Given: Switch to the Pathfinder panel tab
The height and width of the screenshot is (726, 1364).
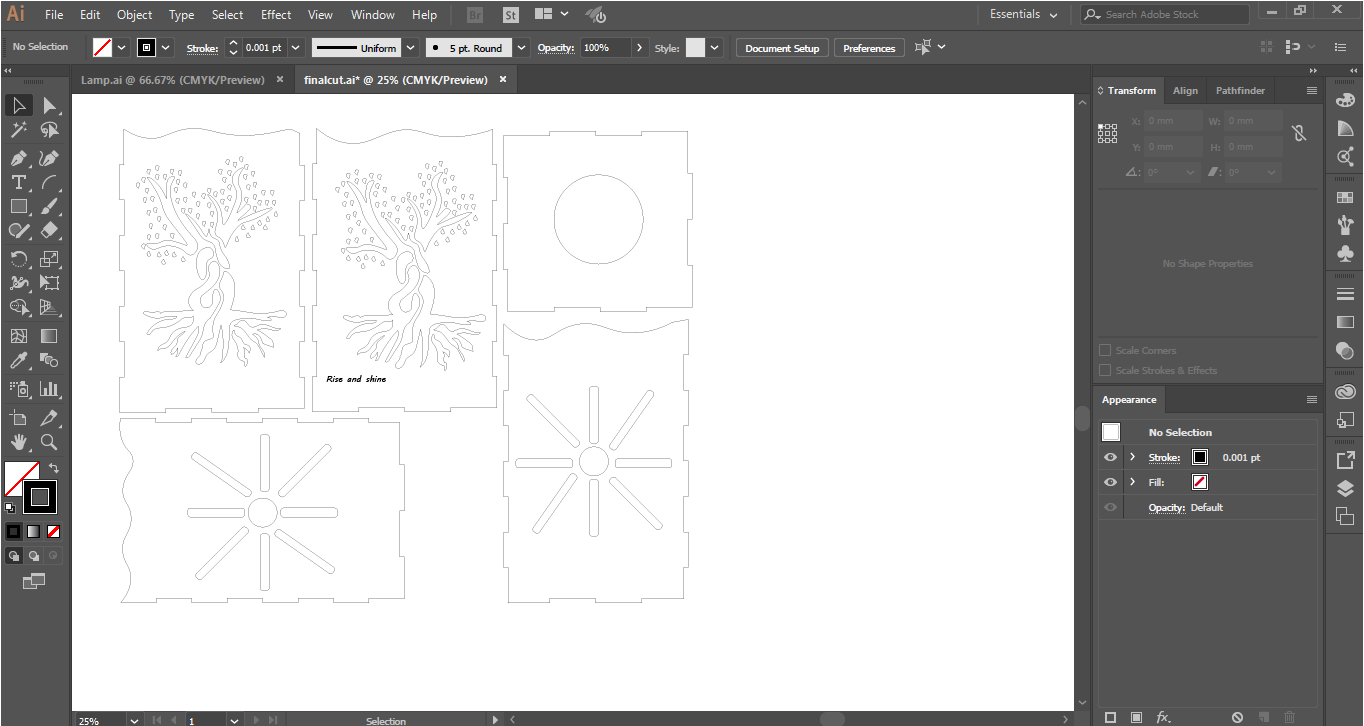Looking at the screenshot, I should (1240, 91).
